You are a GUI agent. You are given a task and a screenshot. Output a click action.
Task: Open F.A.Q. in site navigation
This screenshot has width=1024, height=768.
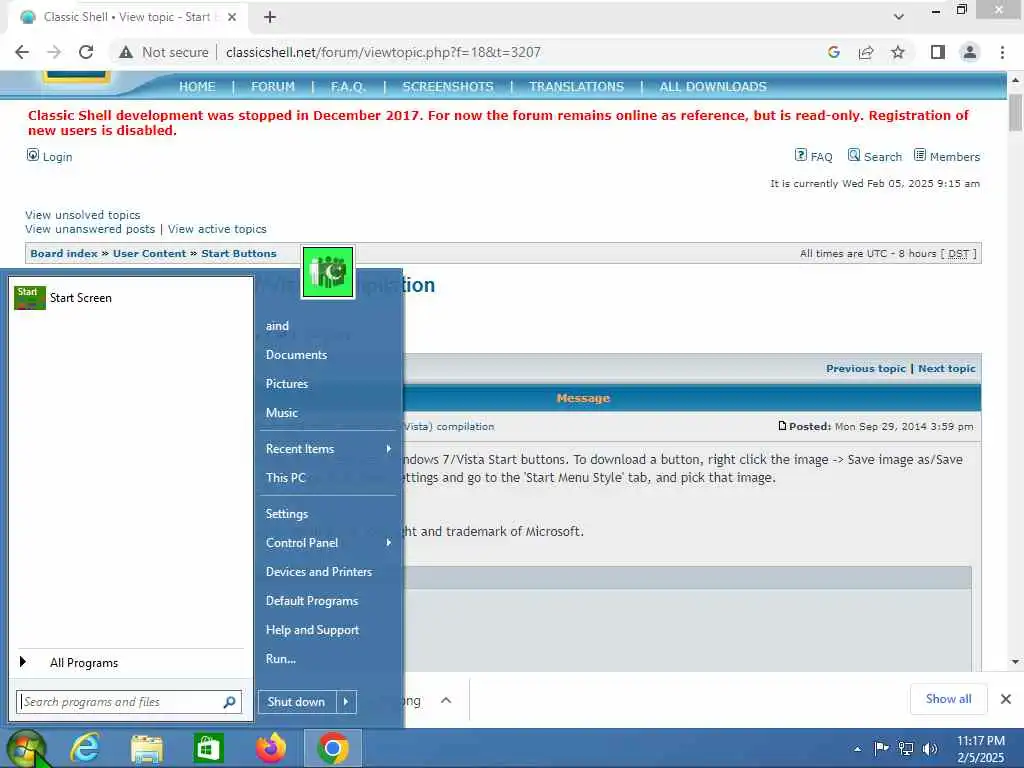pos(348,86)
